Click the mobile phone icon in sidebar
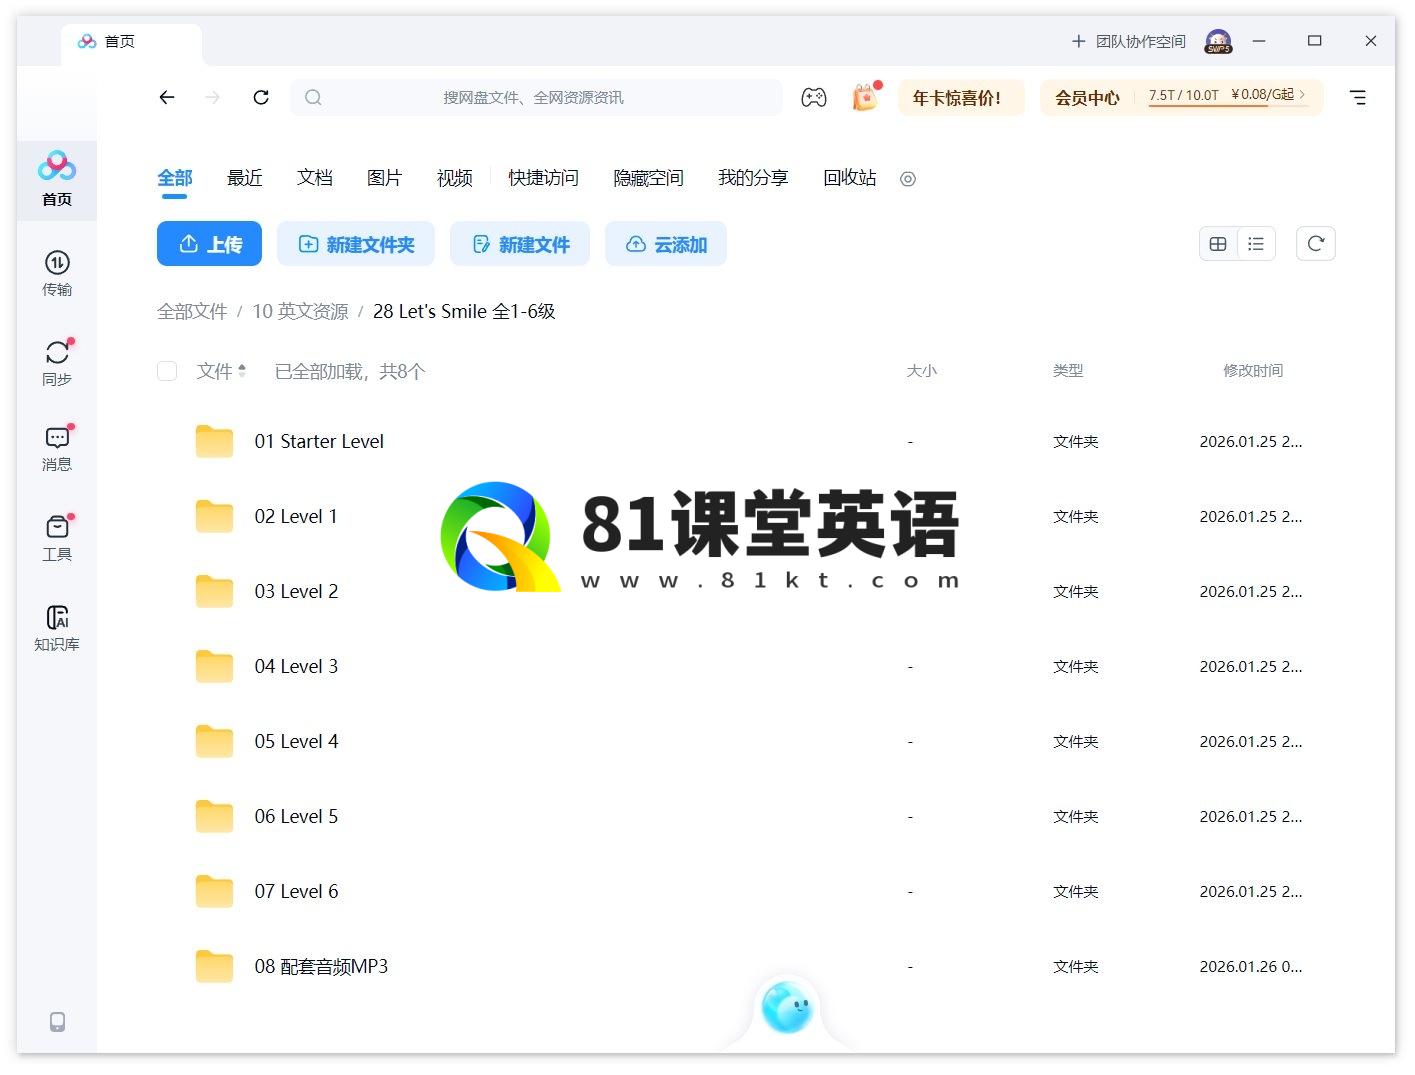The image size is (1415, 1075). pyautogui.click(x=57, y=1021)
